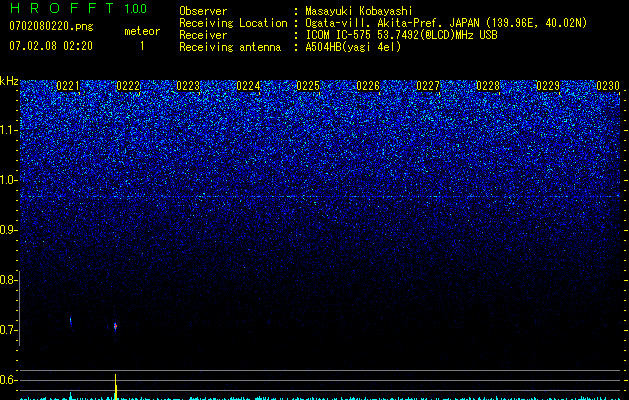Image resolution: width=629 pixels, height=400 pixels.
Task: Click the 'Receiver' field label
Action: pos(203,35)
